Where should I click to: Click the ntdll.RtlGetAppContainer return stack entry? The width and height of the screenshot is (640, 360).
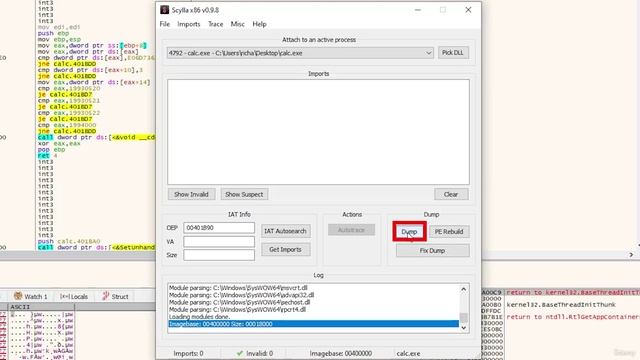pyautogui.click(x=573, y=317)
